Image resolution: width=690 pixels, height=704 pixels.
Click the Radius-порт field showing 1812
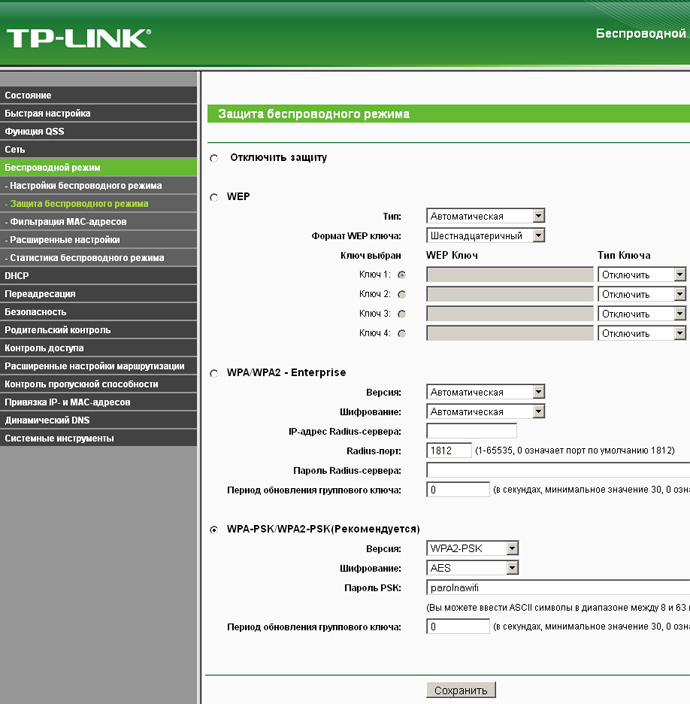click(x=448, y=450)
